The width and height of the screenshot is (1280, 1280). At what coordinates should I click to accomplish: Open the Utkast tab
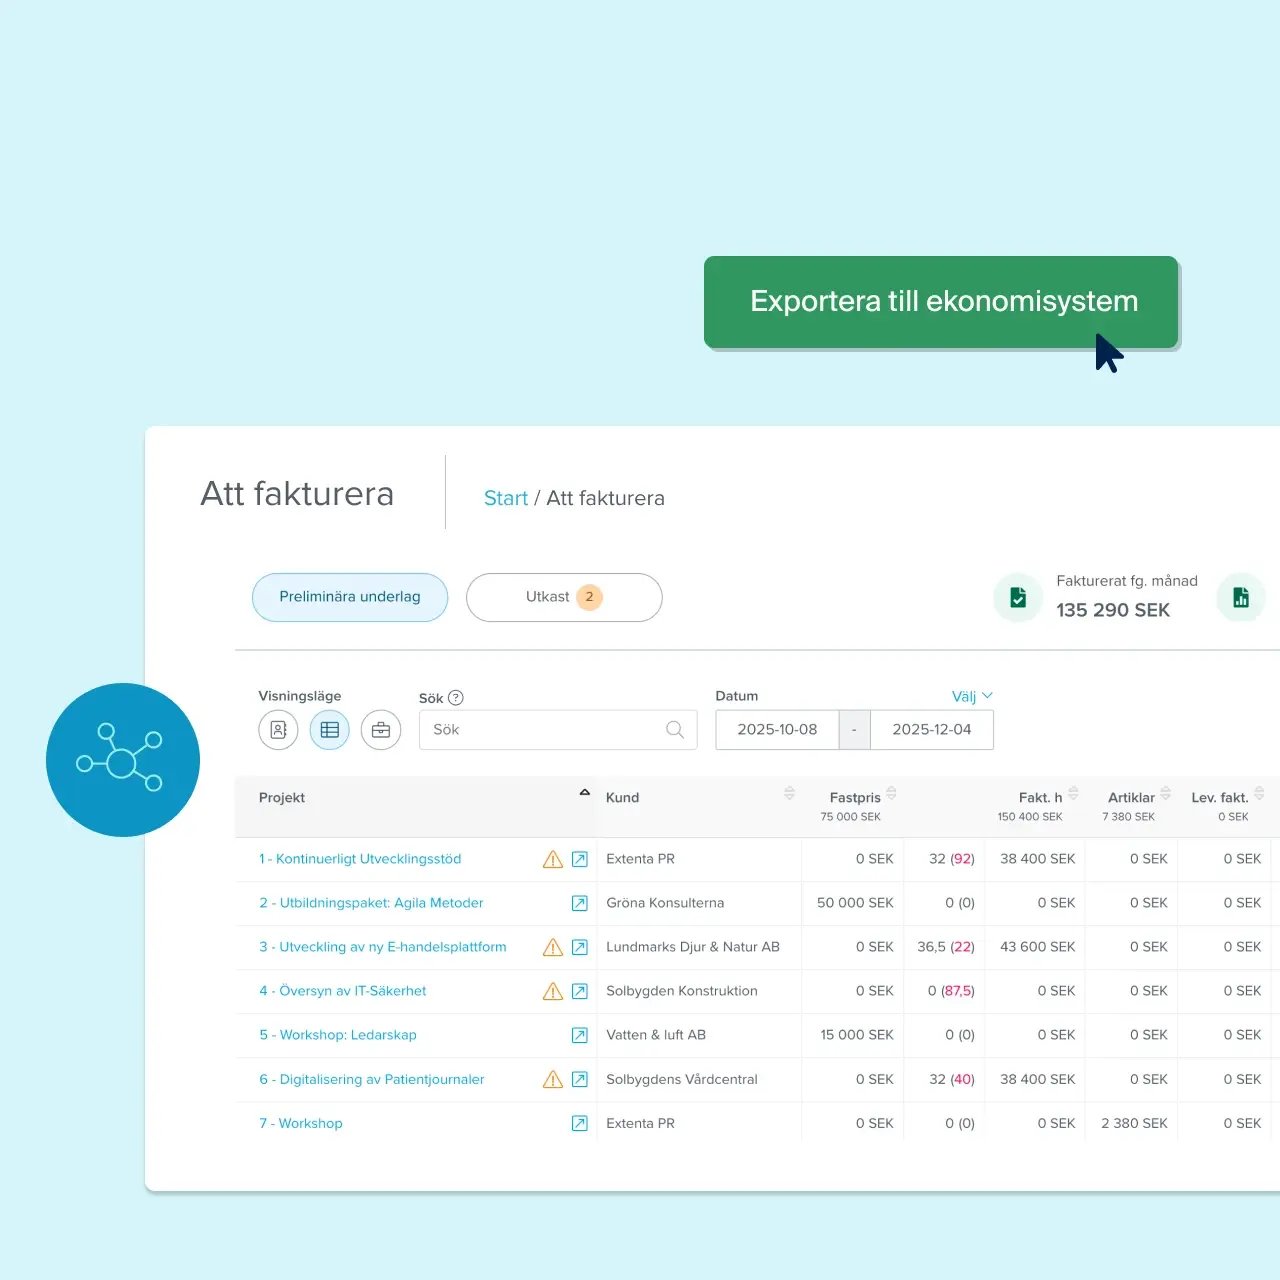pos(564,597)
